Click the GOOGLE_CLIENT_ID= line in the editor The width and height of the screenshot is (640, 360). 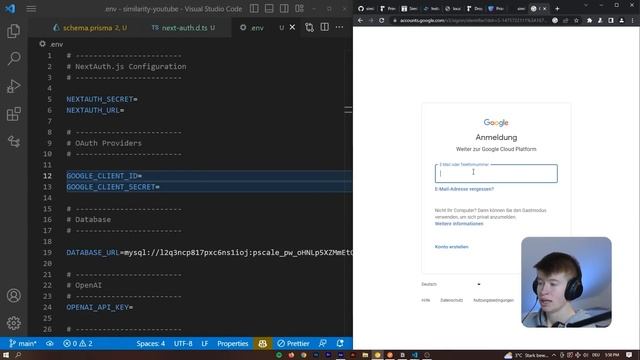pos(104,176)
